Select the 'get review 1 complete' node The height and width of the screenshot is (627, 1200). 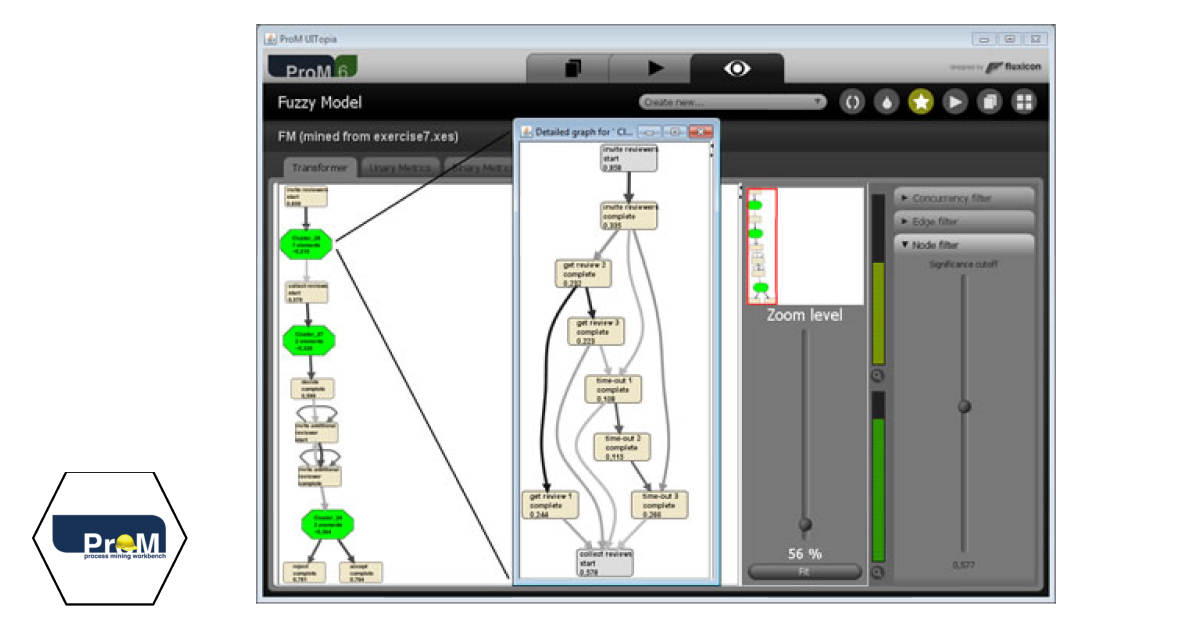551,504
